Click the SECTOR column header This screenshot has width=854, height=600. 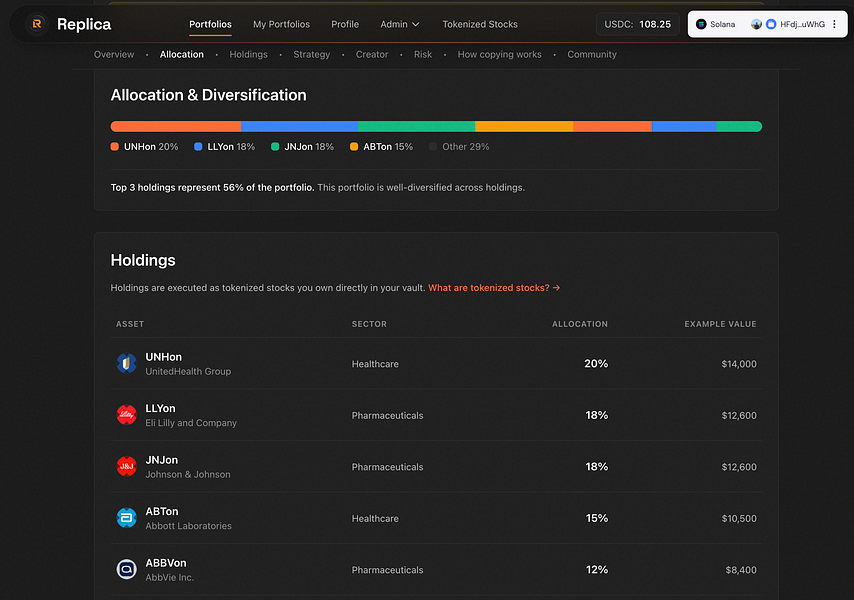tap(369, 324)
